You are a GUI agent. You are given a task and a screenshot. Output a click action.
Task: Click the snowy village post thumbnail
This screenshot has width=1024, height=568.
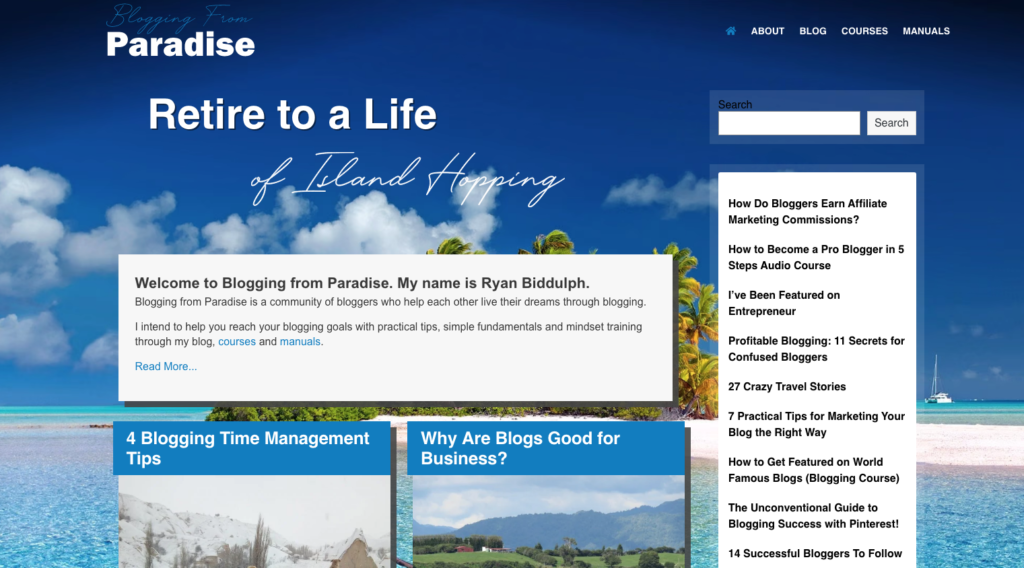254,521
